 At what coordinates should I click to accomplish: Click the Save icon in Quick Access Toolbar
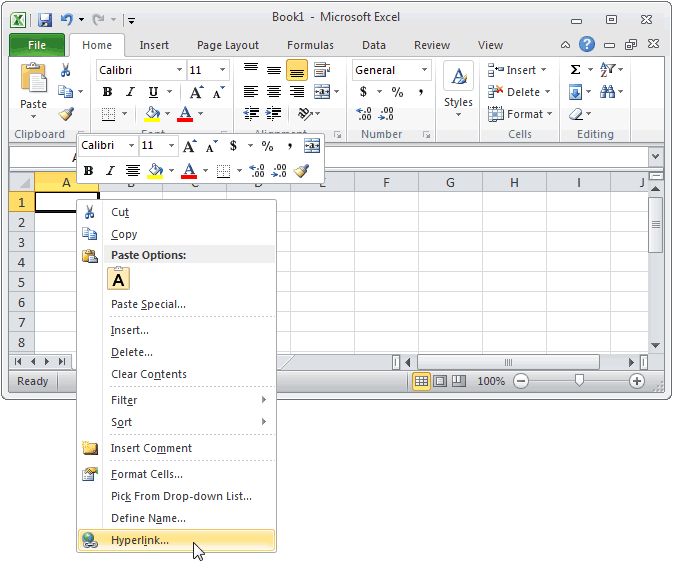[45, 20]
